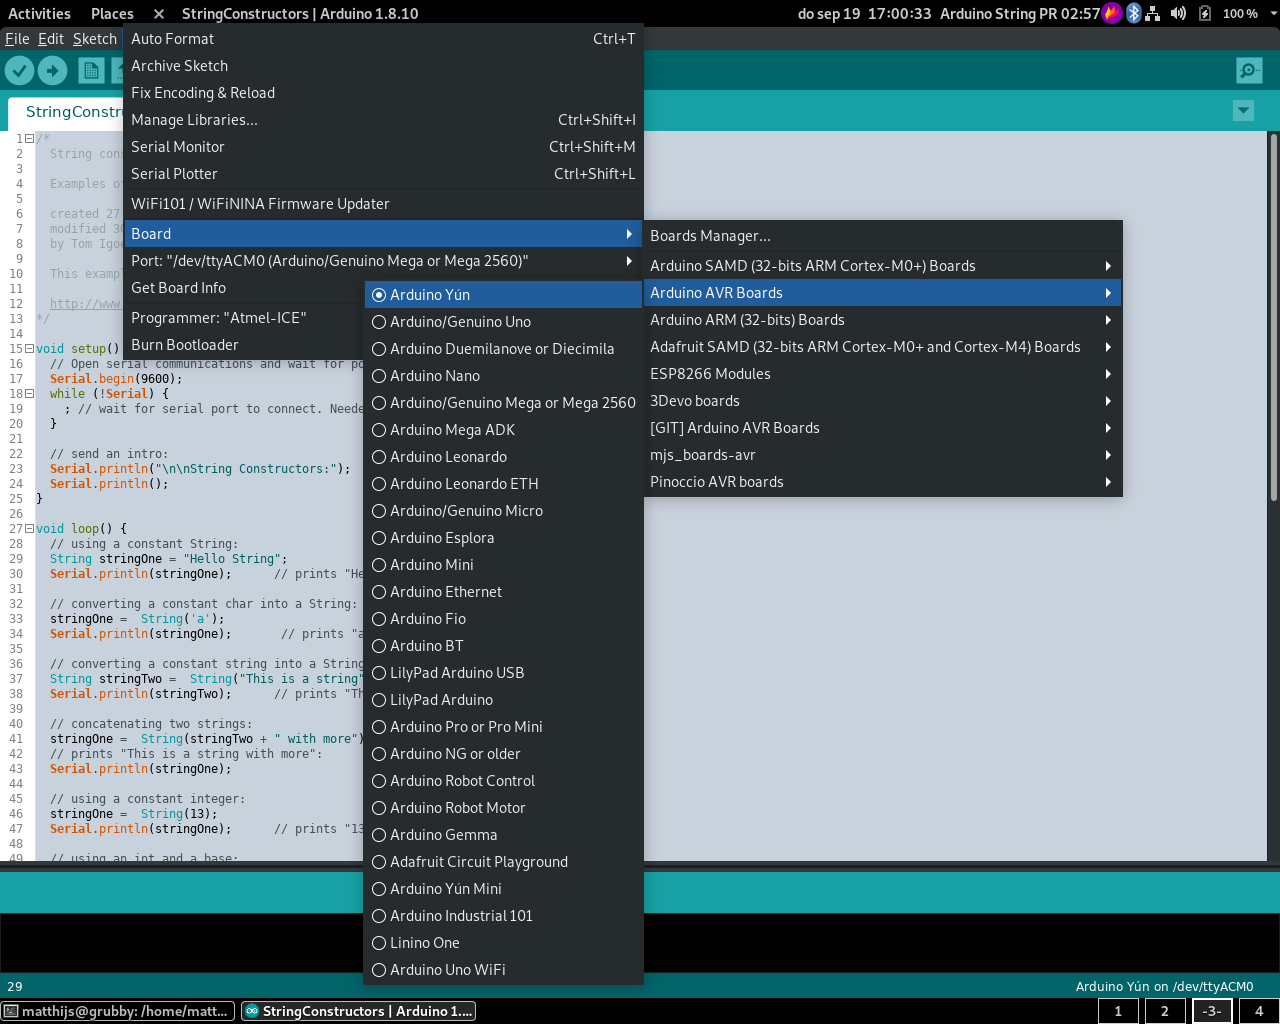Screen dimensions: 1280x1024
Task: Open the Port submenu entry
Action: pyautogui.click(x=383, y=261)
